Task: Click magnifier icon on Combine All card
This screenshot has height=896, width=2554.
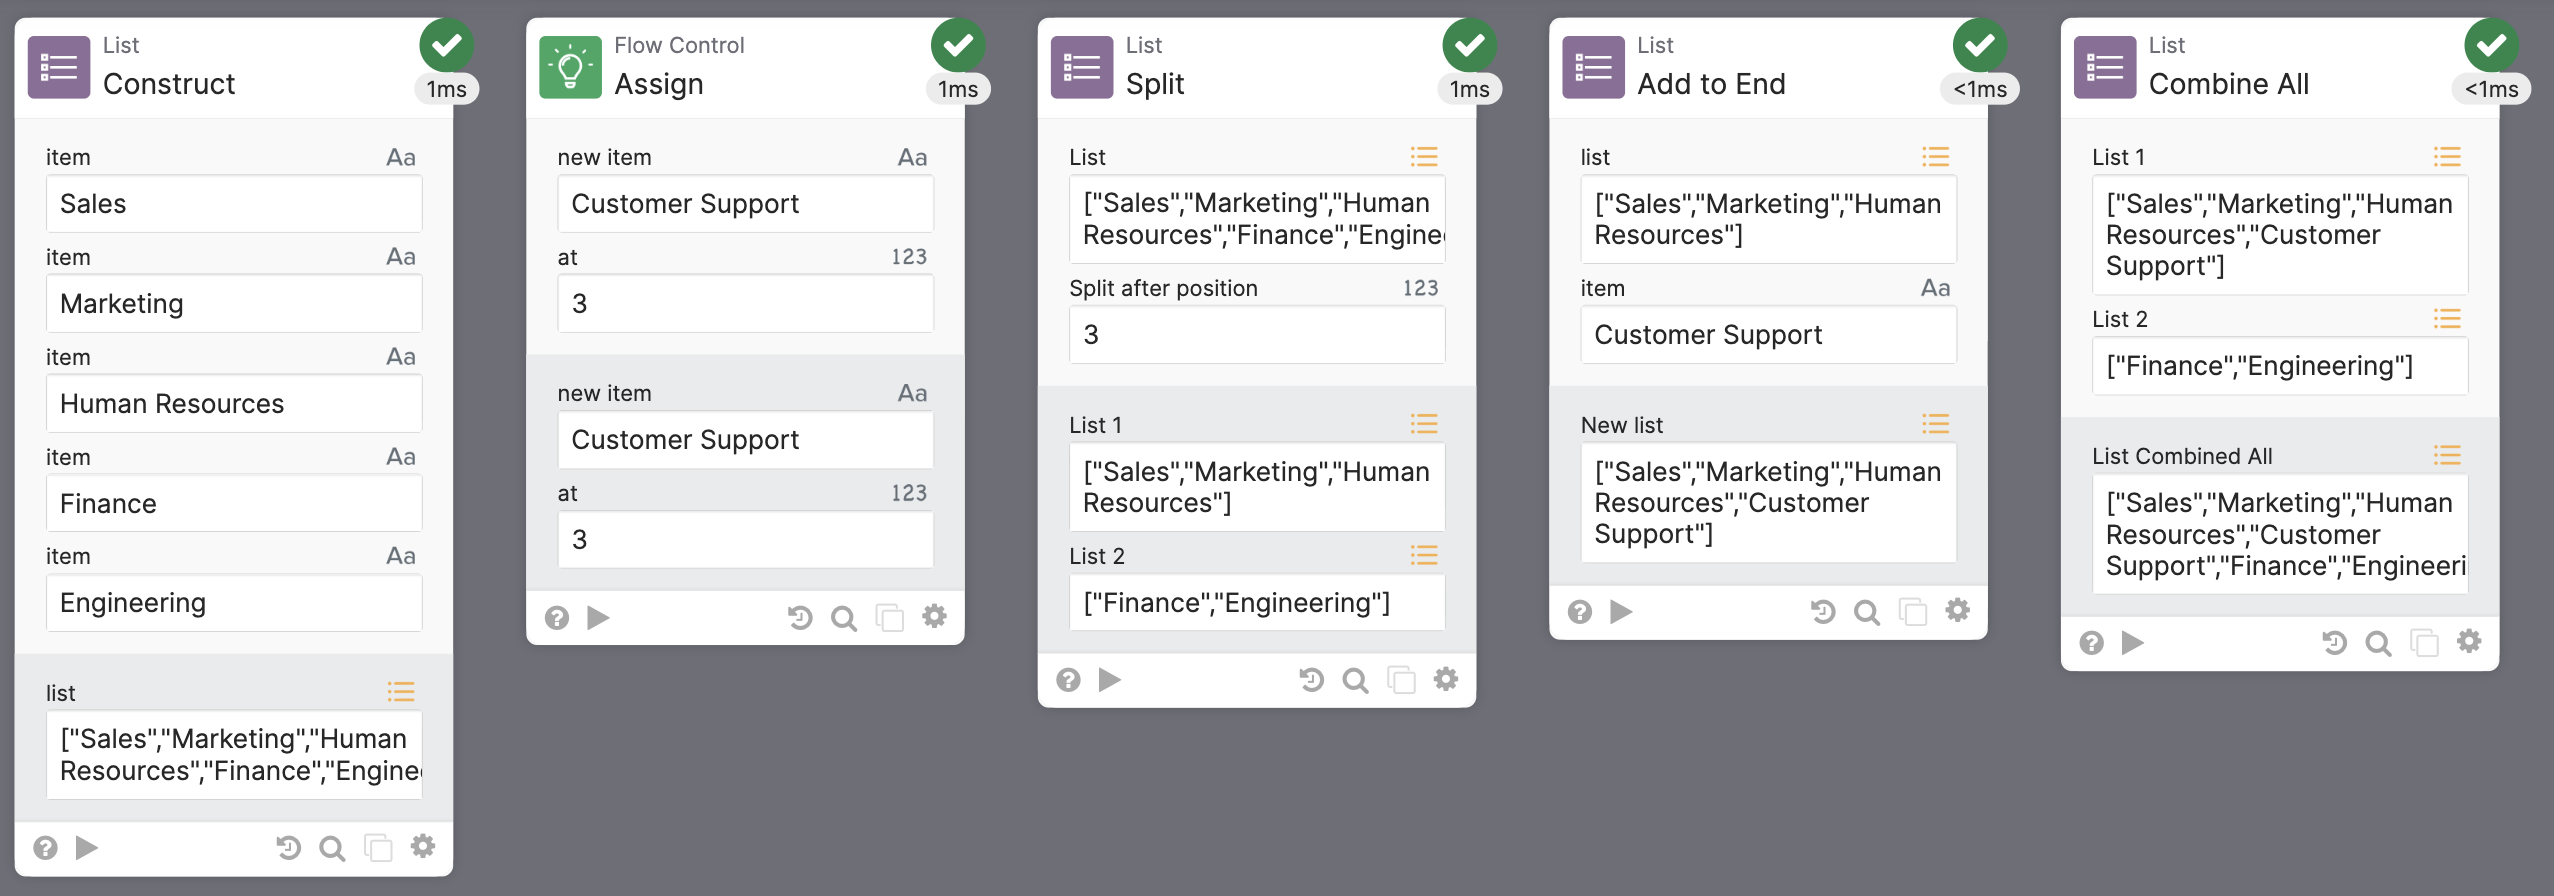Action: pyautogui.click(x=2378, y=643)
